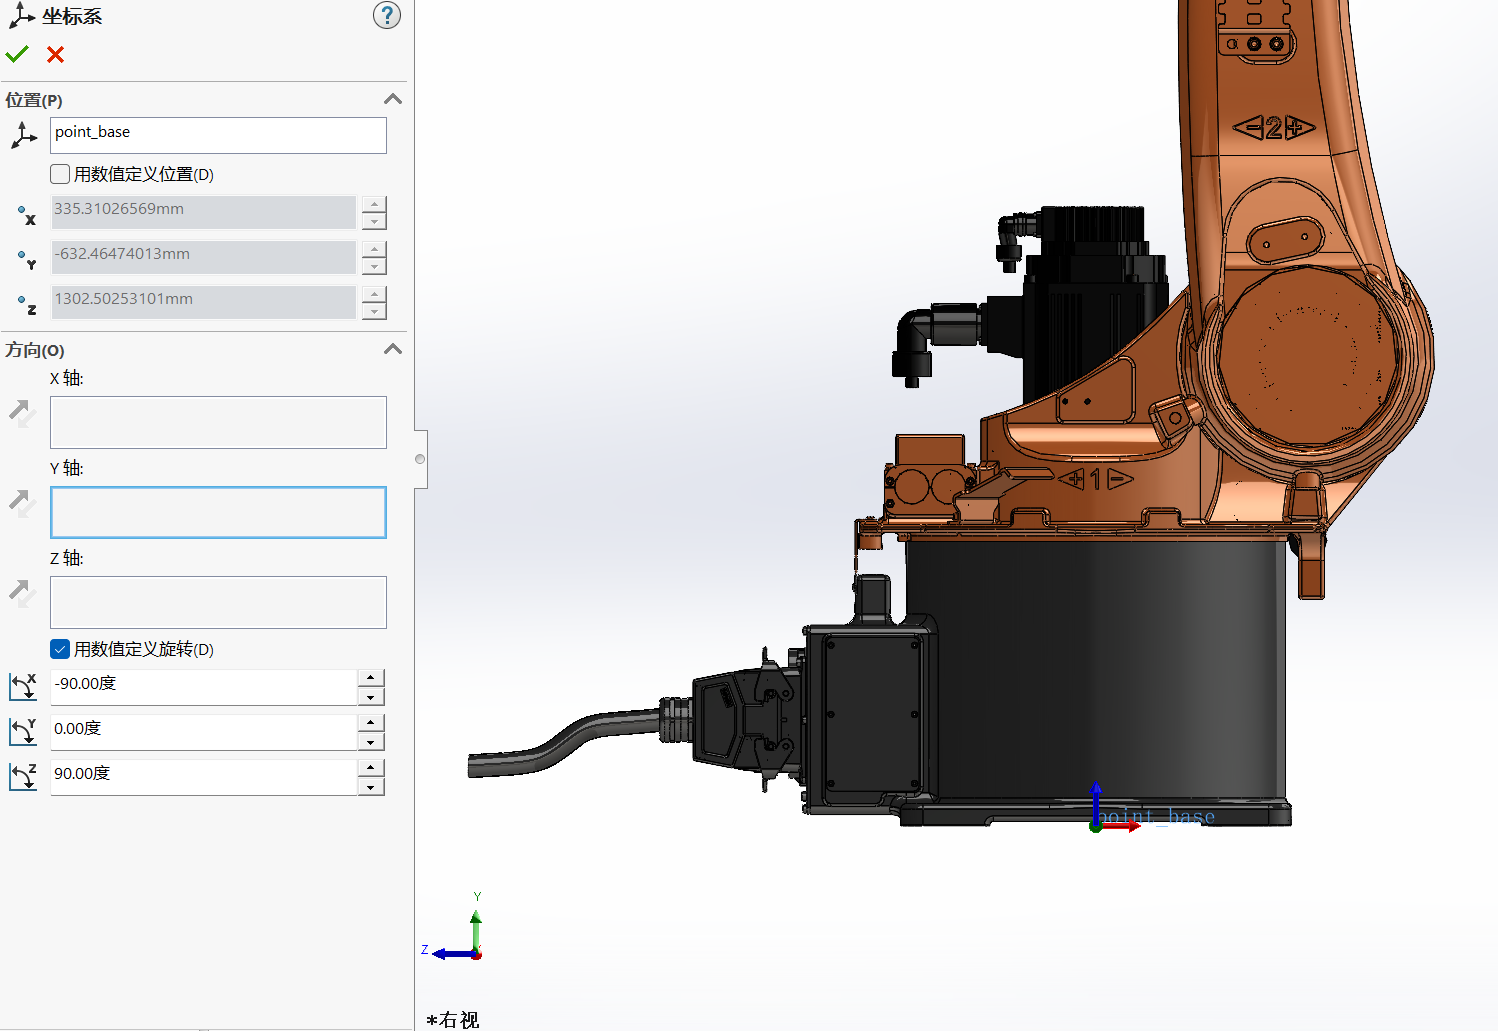Cancel with the red X icon
The width and height of the screenshot is (1498, 1031).
coord(56,55)
